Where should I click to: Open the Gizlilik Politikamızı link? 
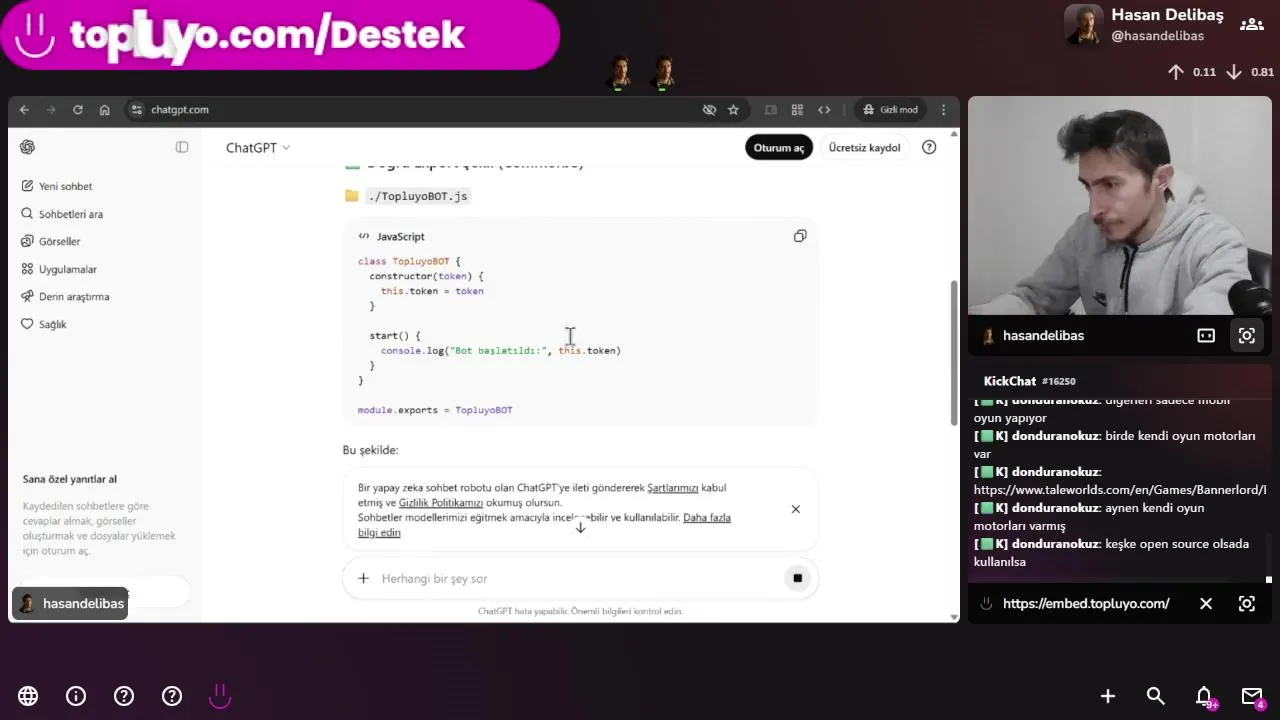[x=441, y=503]
